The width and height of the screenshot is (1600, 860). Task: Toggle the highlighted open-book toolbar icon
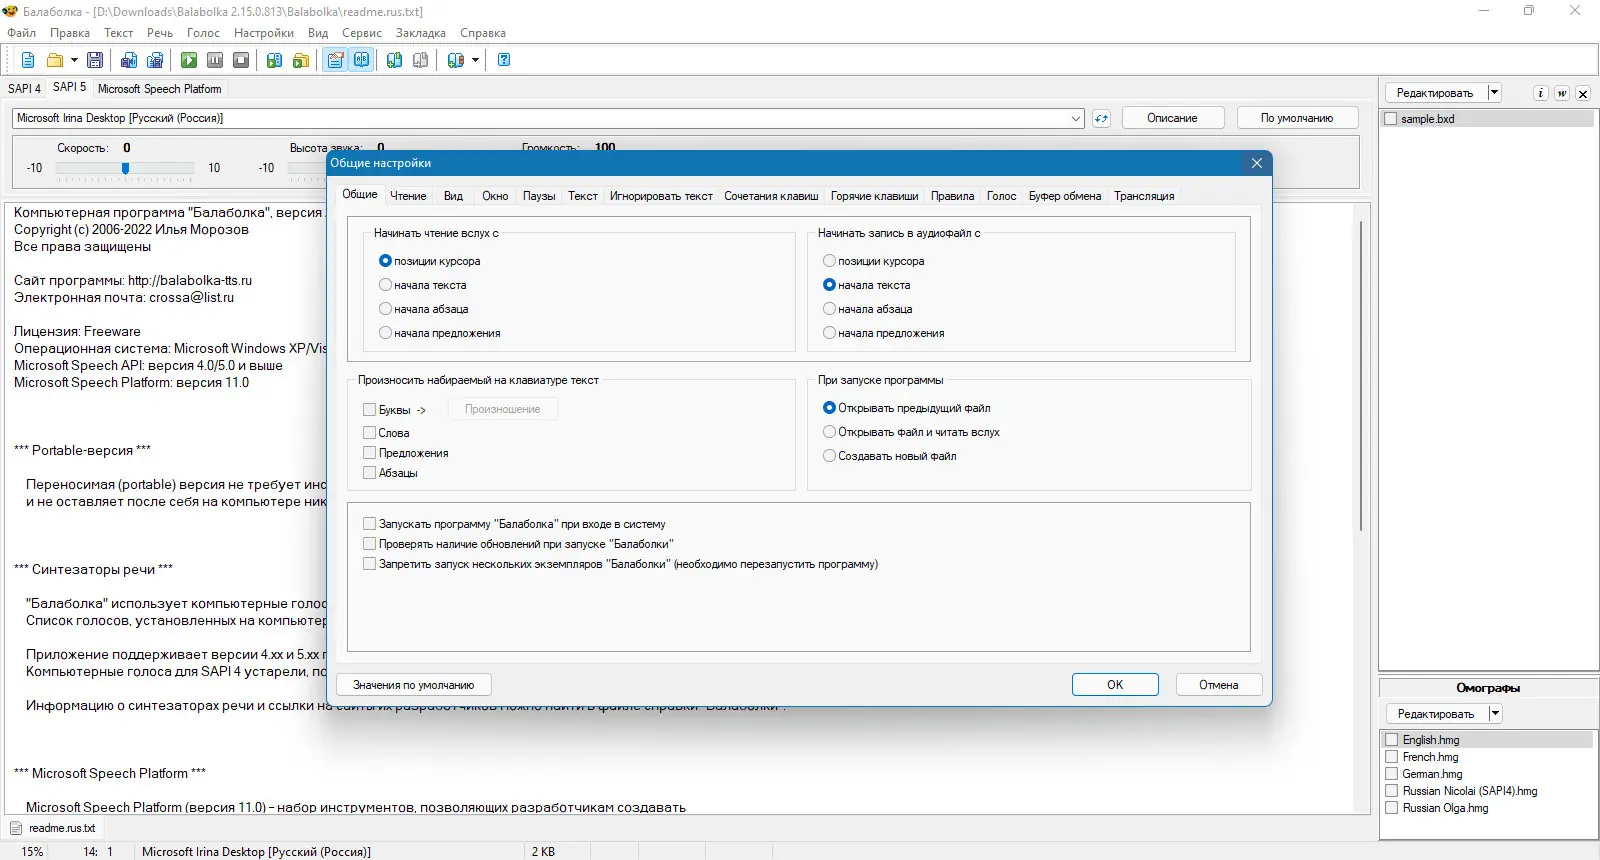[361, 60]
